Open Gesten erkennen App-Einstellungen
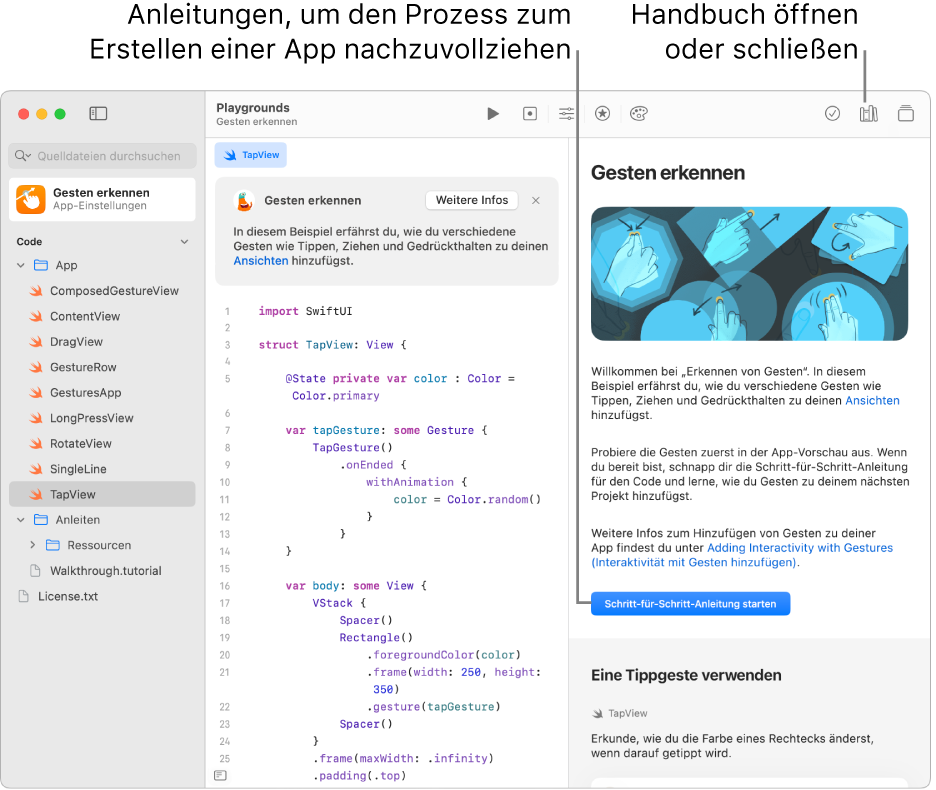This screenshot has height=790, width=936. click(x=103, y=199)
